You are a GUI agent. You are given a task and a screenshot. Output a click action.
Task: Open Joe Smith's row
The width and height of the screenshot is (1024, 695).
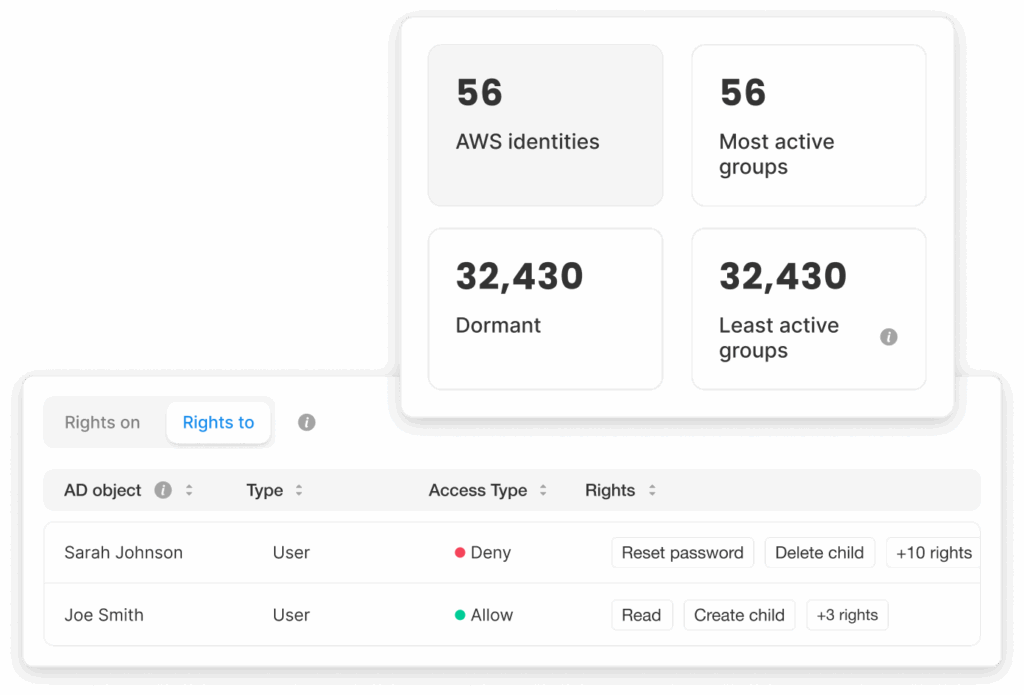coord(104,615)
